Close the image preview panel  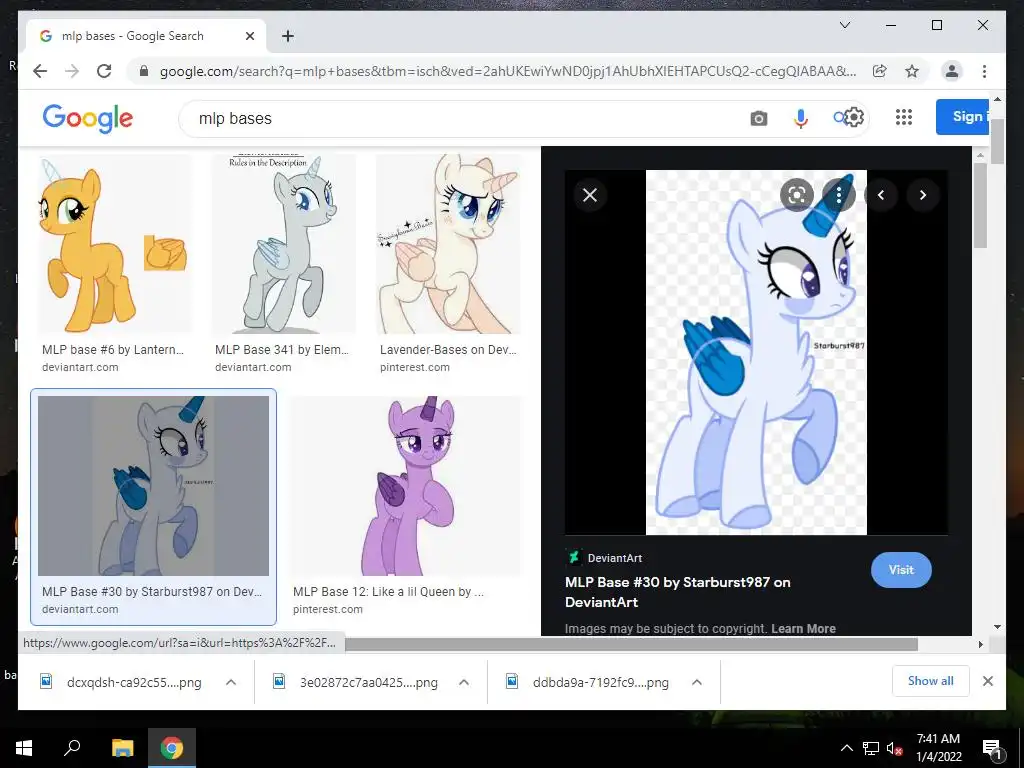point(590,195)
